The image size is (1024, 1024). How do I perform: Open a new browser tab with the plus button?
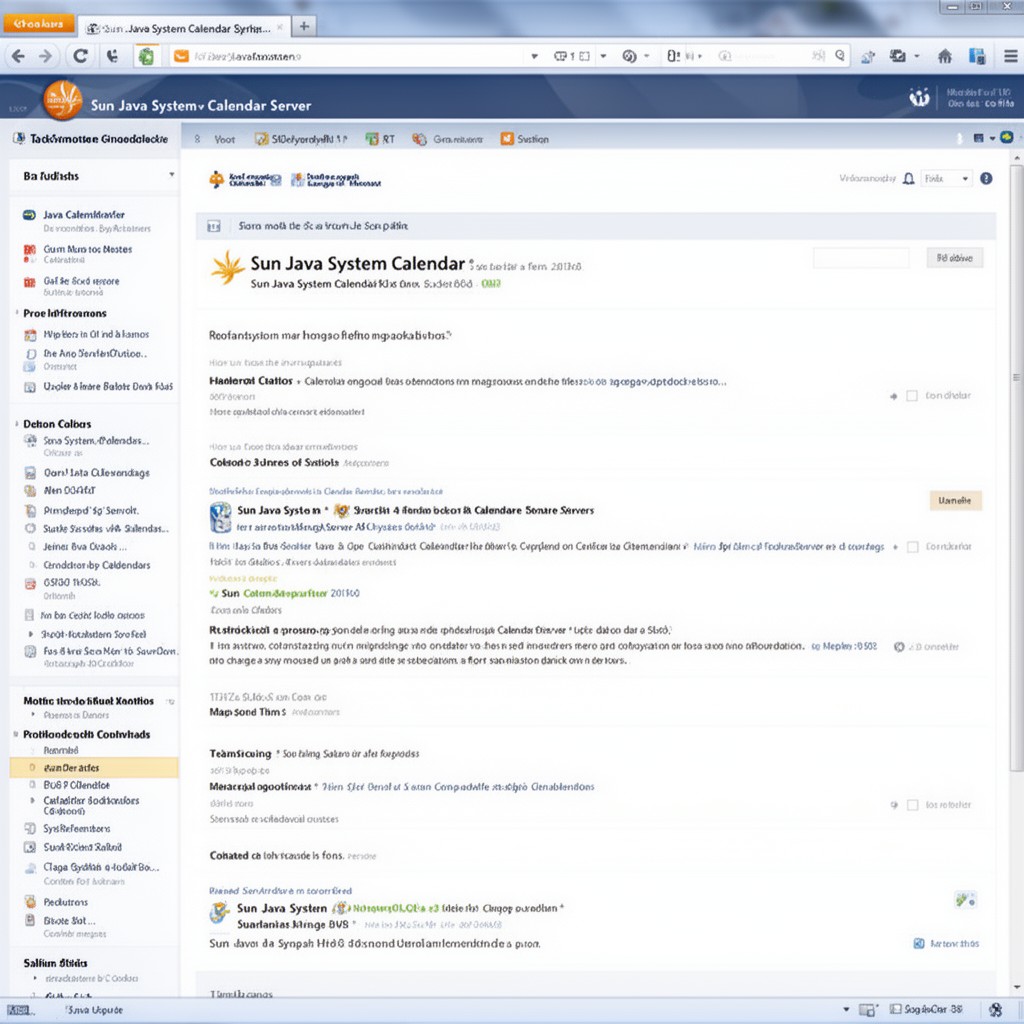click(304, 27)
